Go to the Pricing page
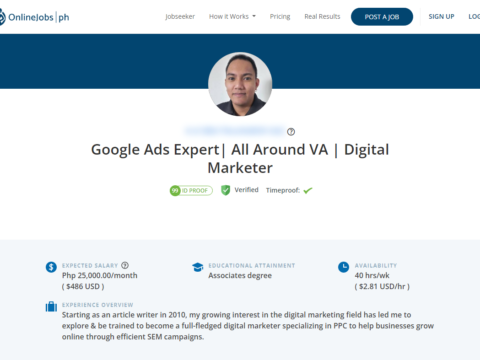 click(x=280, y=16)
